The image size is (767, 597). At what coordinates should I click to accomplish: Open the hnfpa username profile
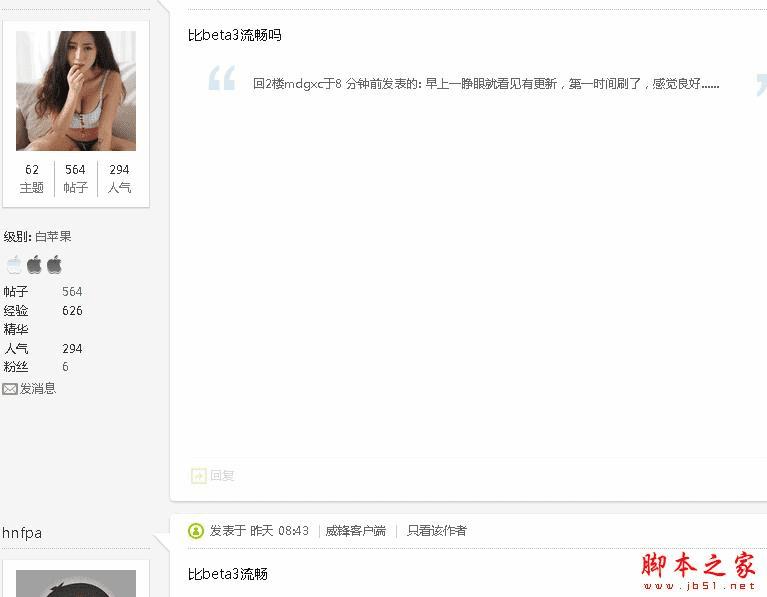pos(22,533)
